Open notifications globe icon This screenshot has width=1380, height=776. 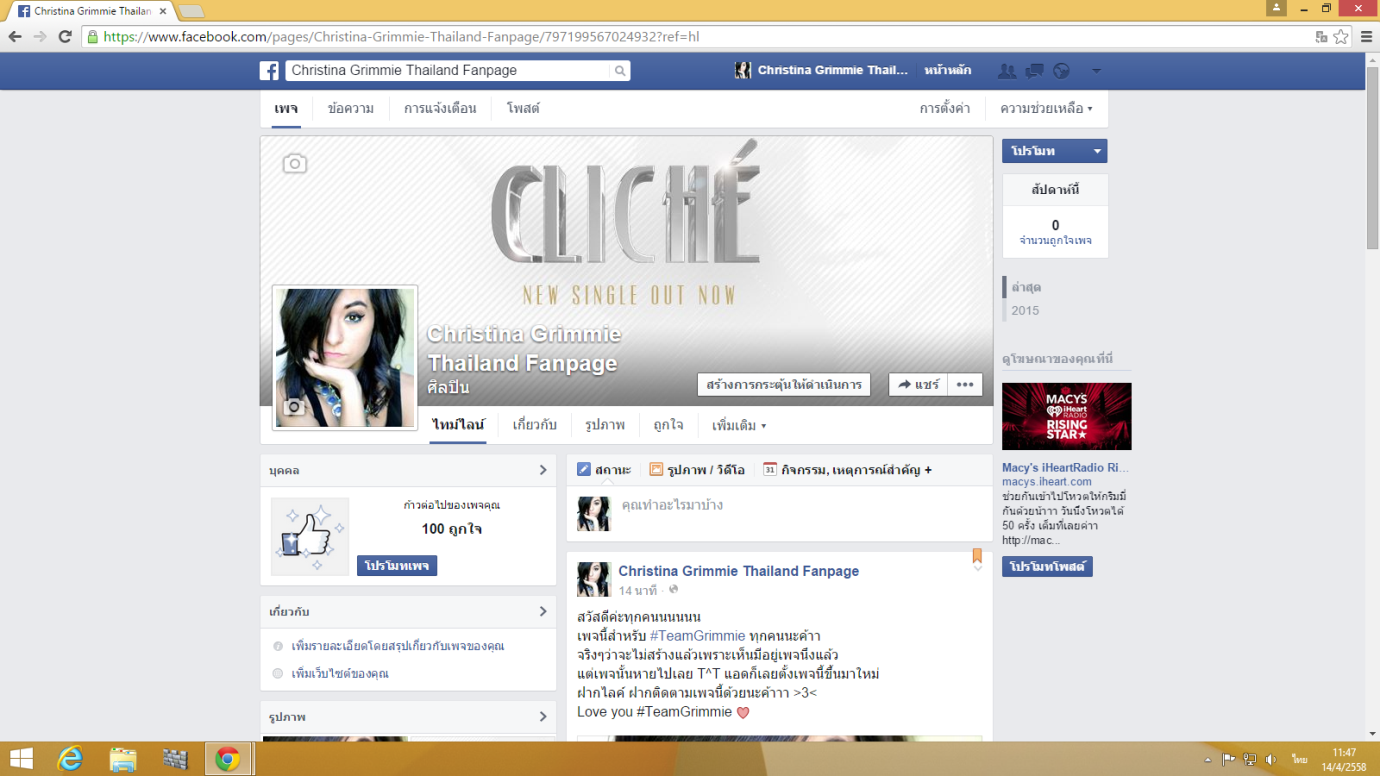pos(1061,71)
